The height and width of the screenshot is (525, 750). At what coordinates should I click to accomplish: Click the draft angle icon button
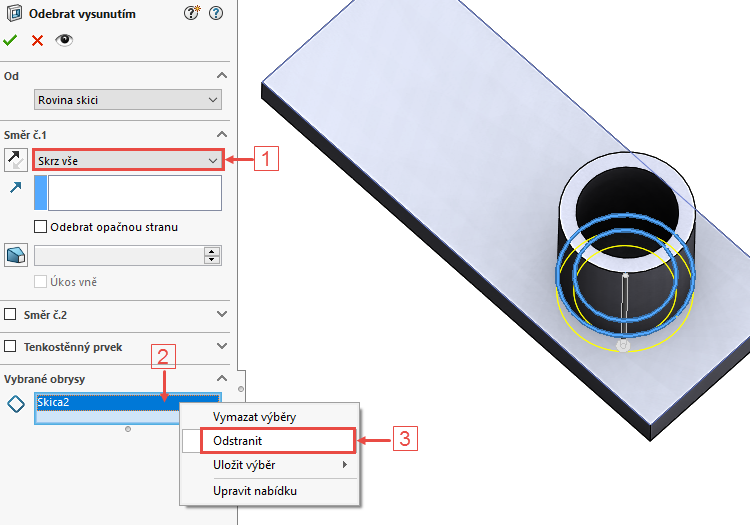pos(16,255)
